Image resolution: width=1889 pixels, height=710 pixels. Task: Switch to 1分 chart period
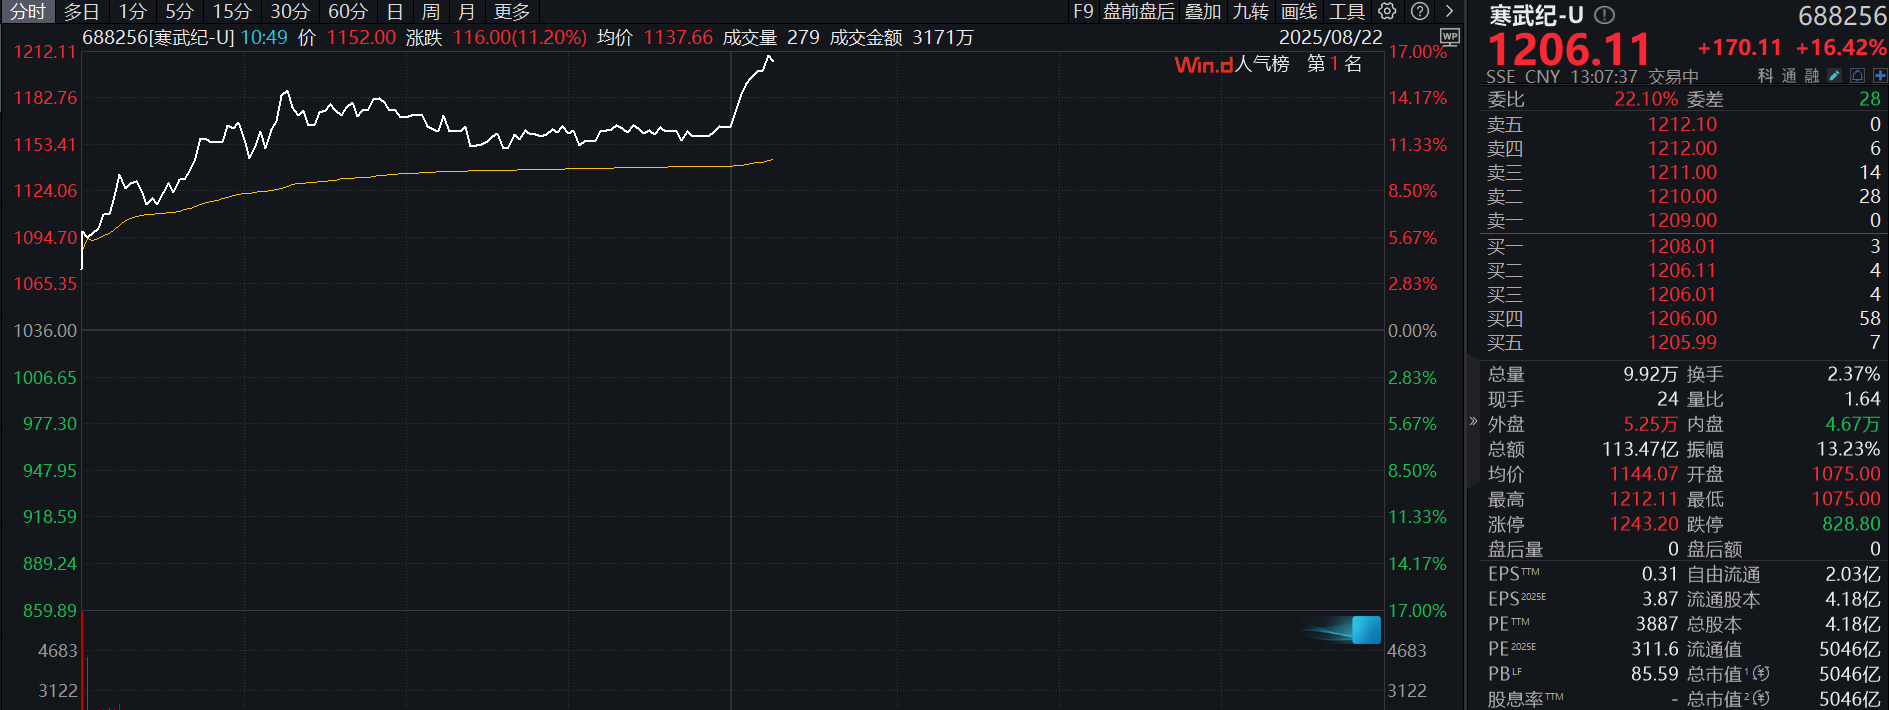click(x=132, y=11)
